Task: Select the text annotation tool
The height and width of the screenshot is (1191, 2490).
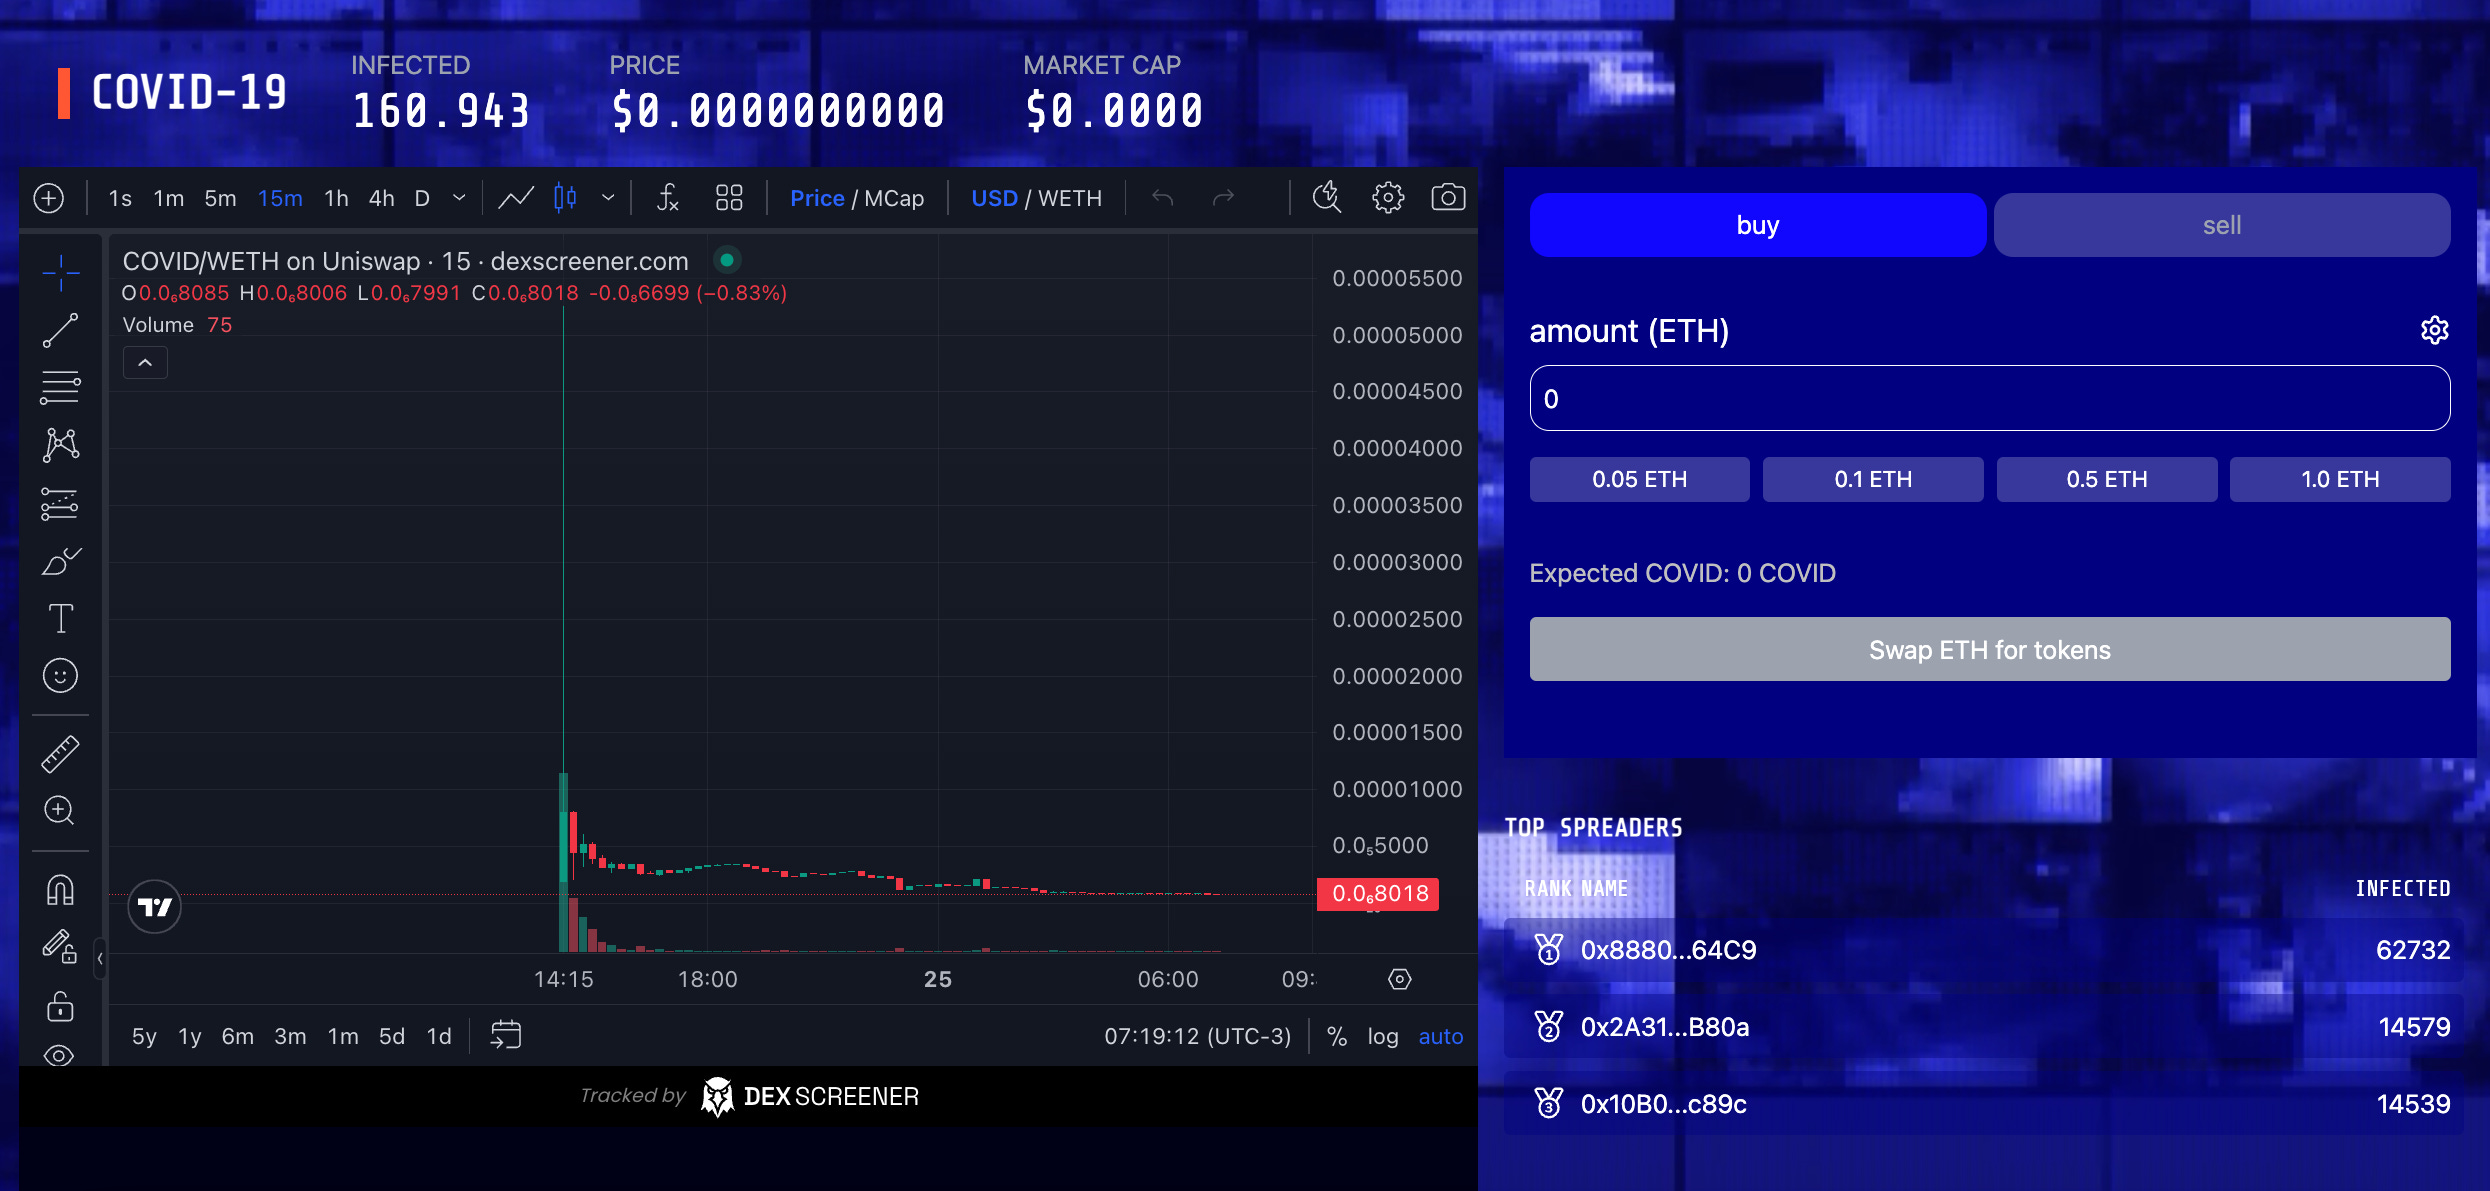Action: point(60,618)
